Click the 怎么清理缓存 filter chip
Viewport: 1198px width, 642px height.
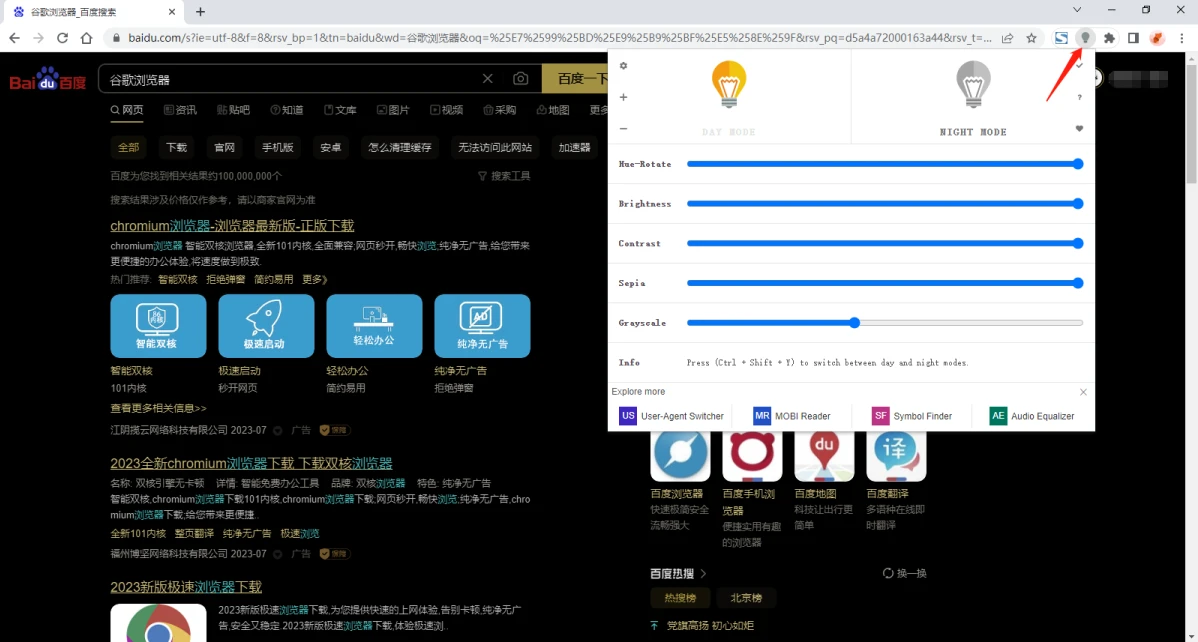400,148
